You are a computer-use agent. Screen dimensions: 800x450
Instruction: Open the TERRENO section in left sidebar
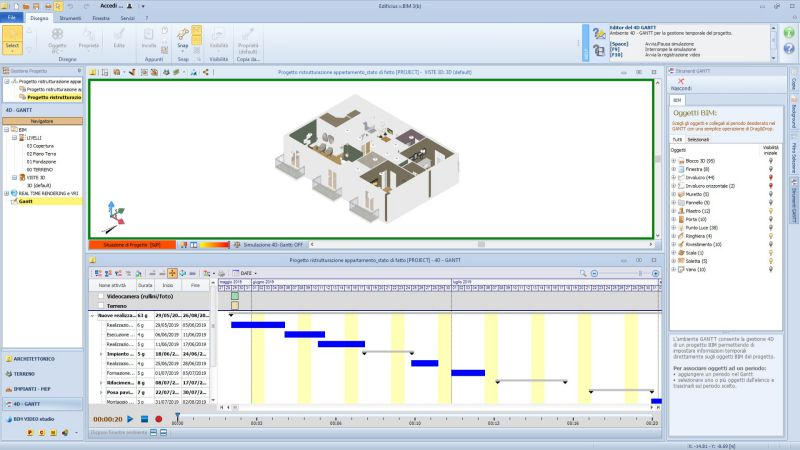click(42, 374)
